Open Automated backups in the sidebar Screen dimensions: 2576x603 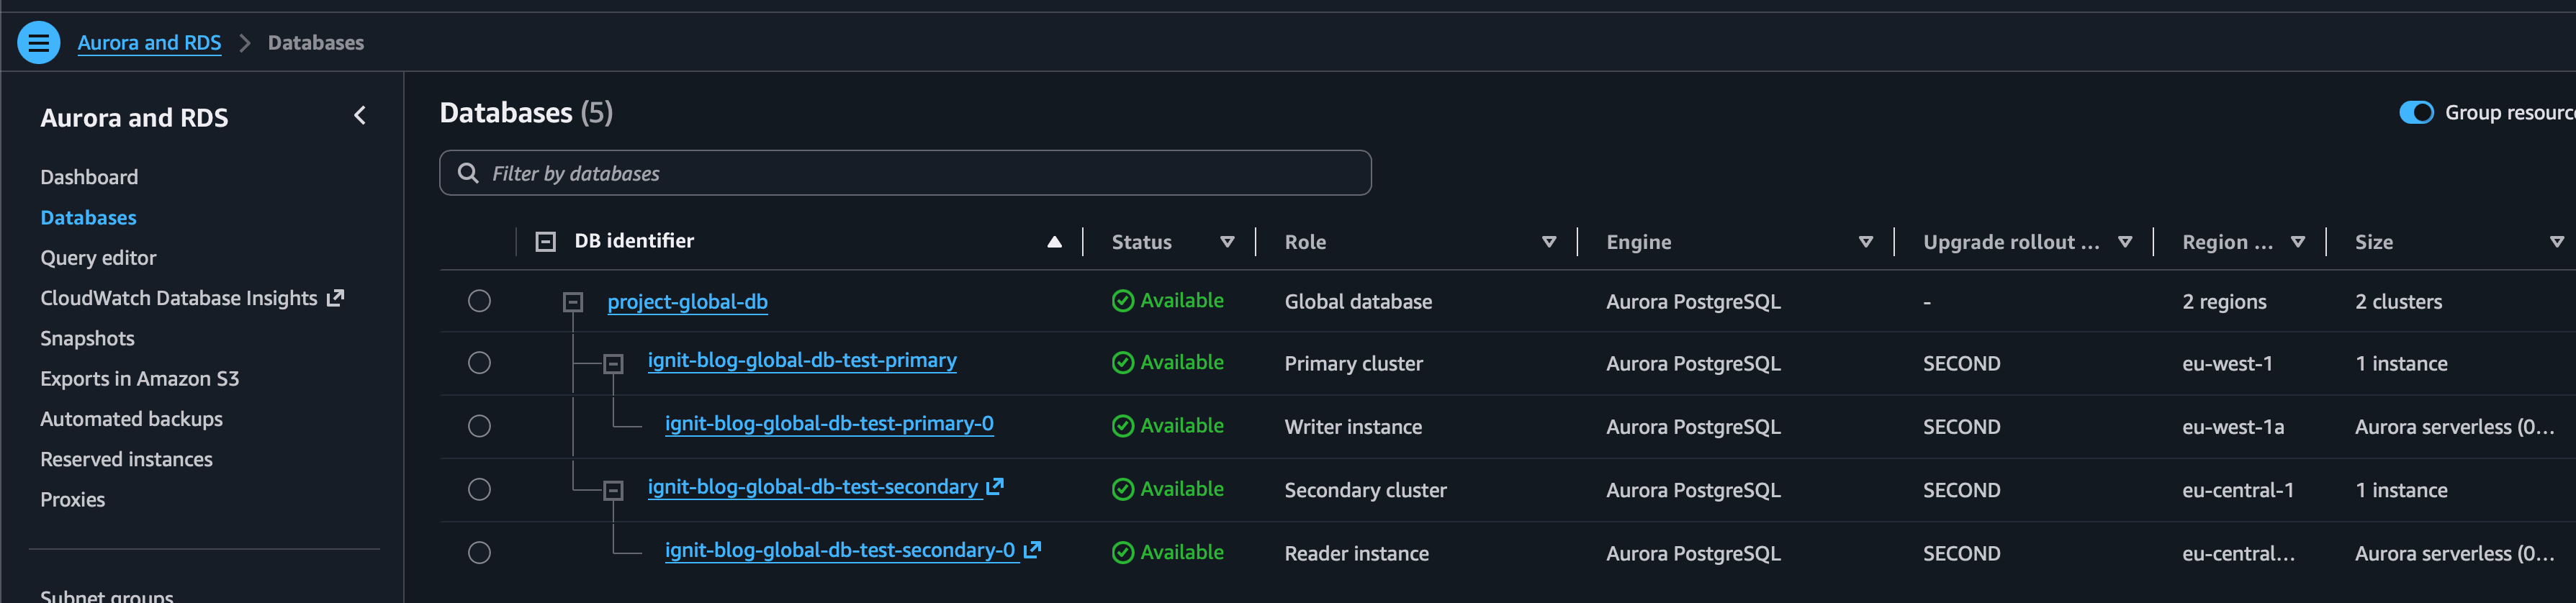(131, 419)
